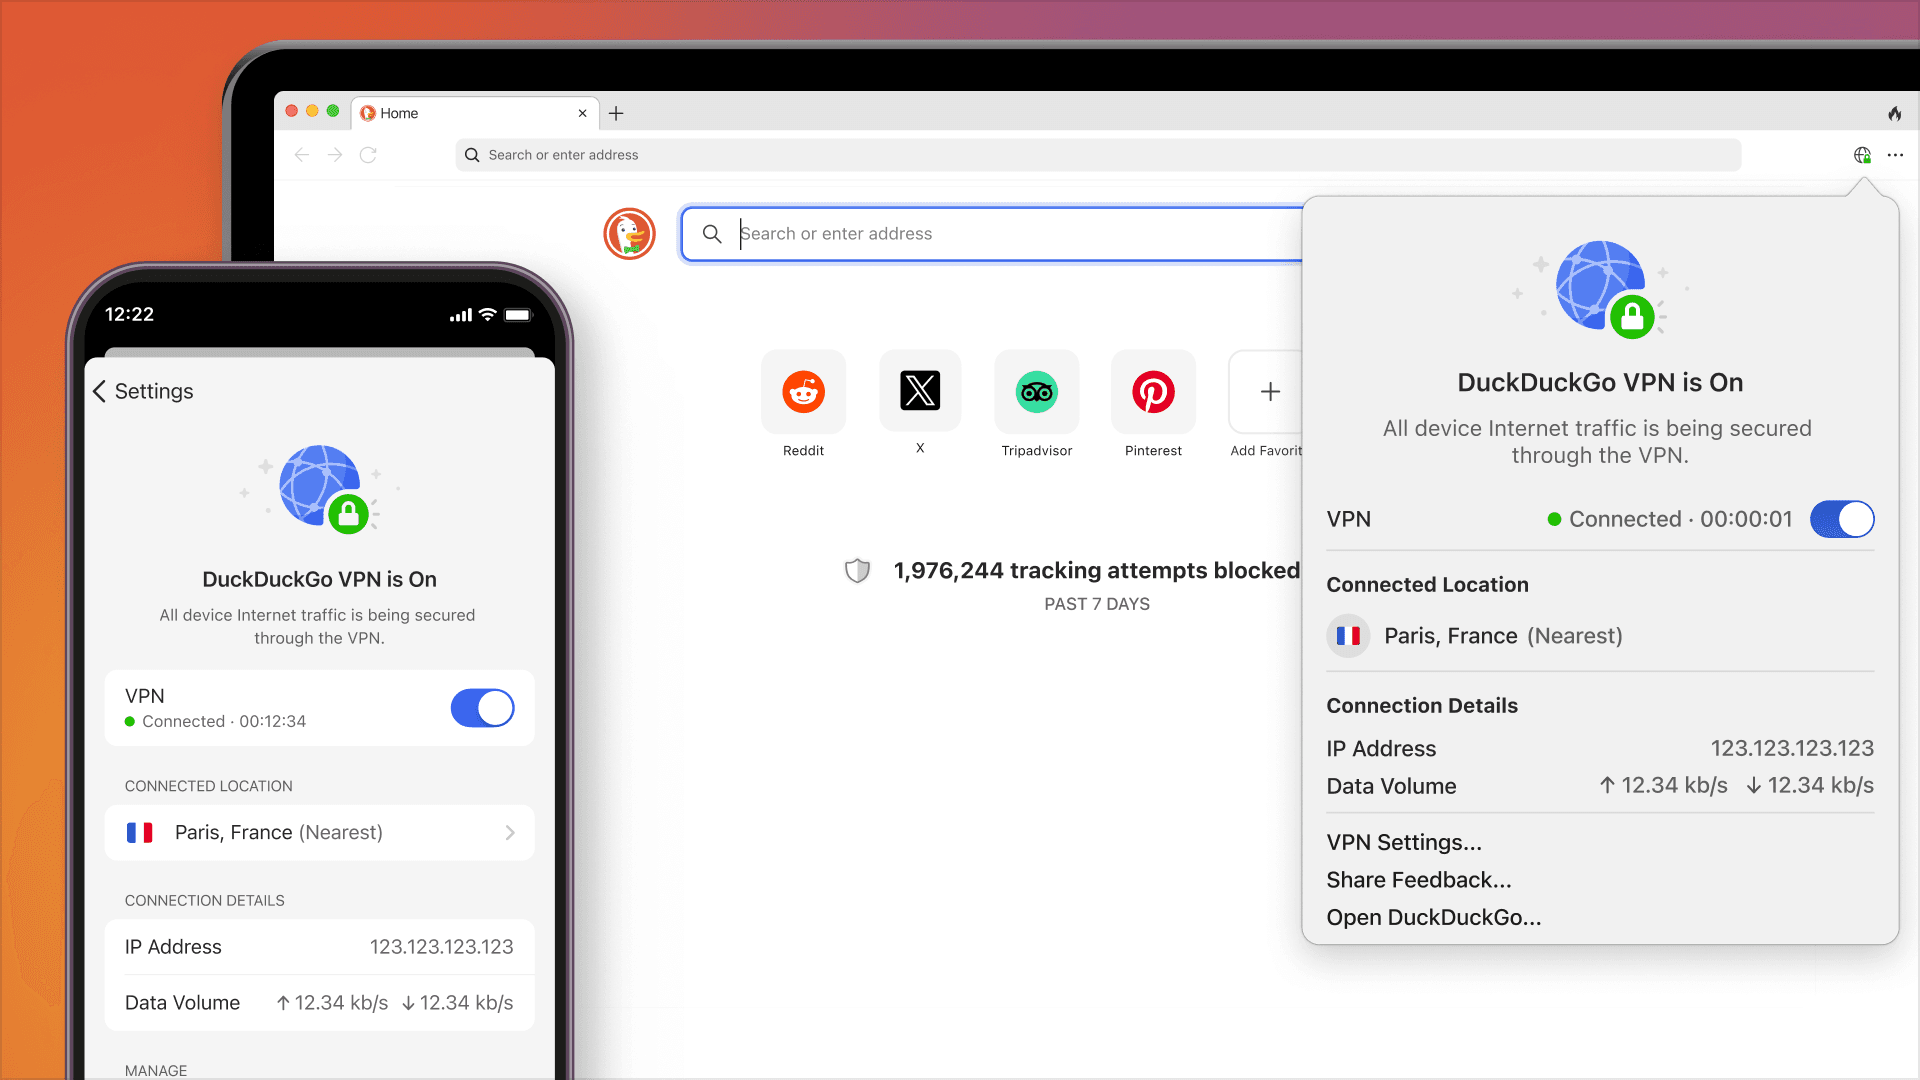Click the top address bar field
Image resolution: width=1920 pixels, height=1080 pixels.
click(x=1098, y=155)
